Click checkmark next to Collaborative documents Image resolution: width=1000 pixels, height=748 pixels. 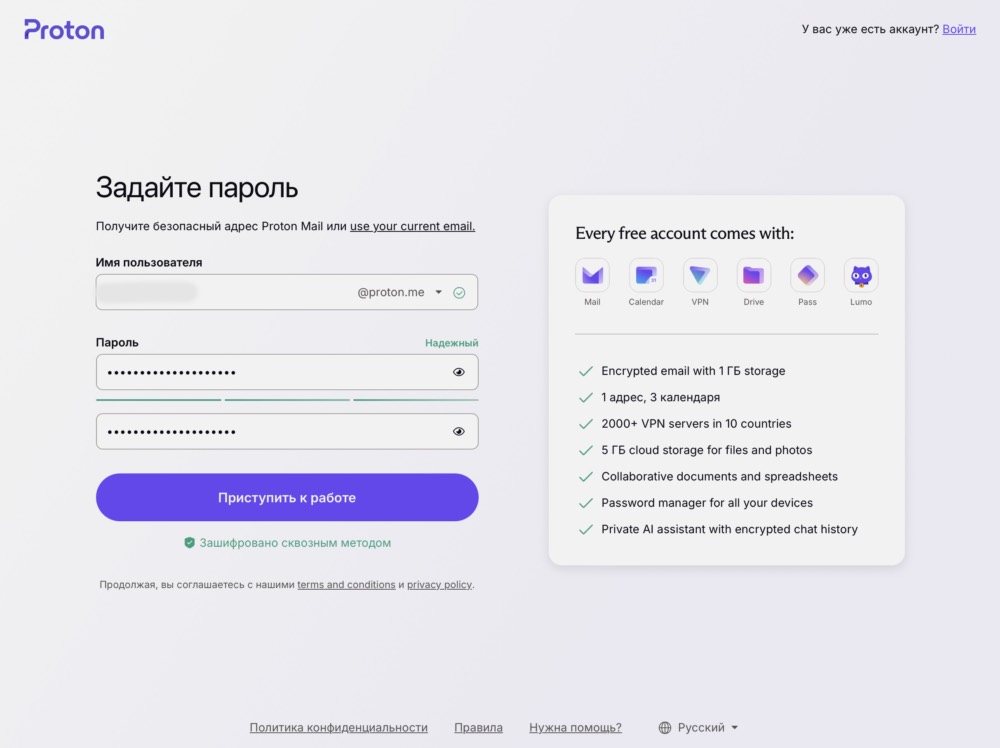click(585, 477)
